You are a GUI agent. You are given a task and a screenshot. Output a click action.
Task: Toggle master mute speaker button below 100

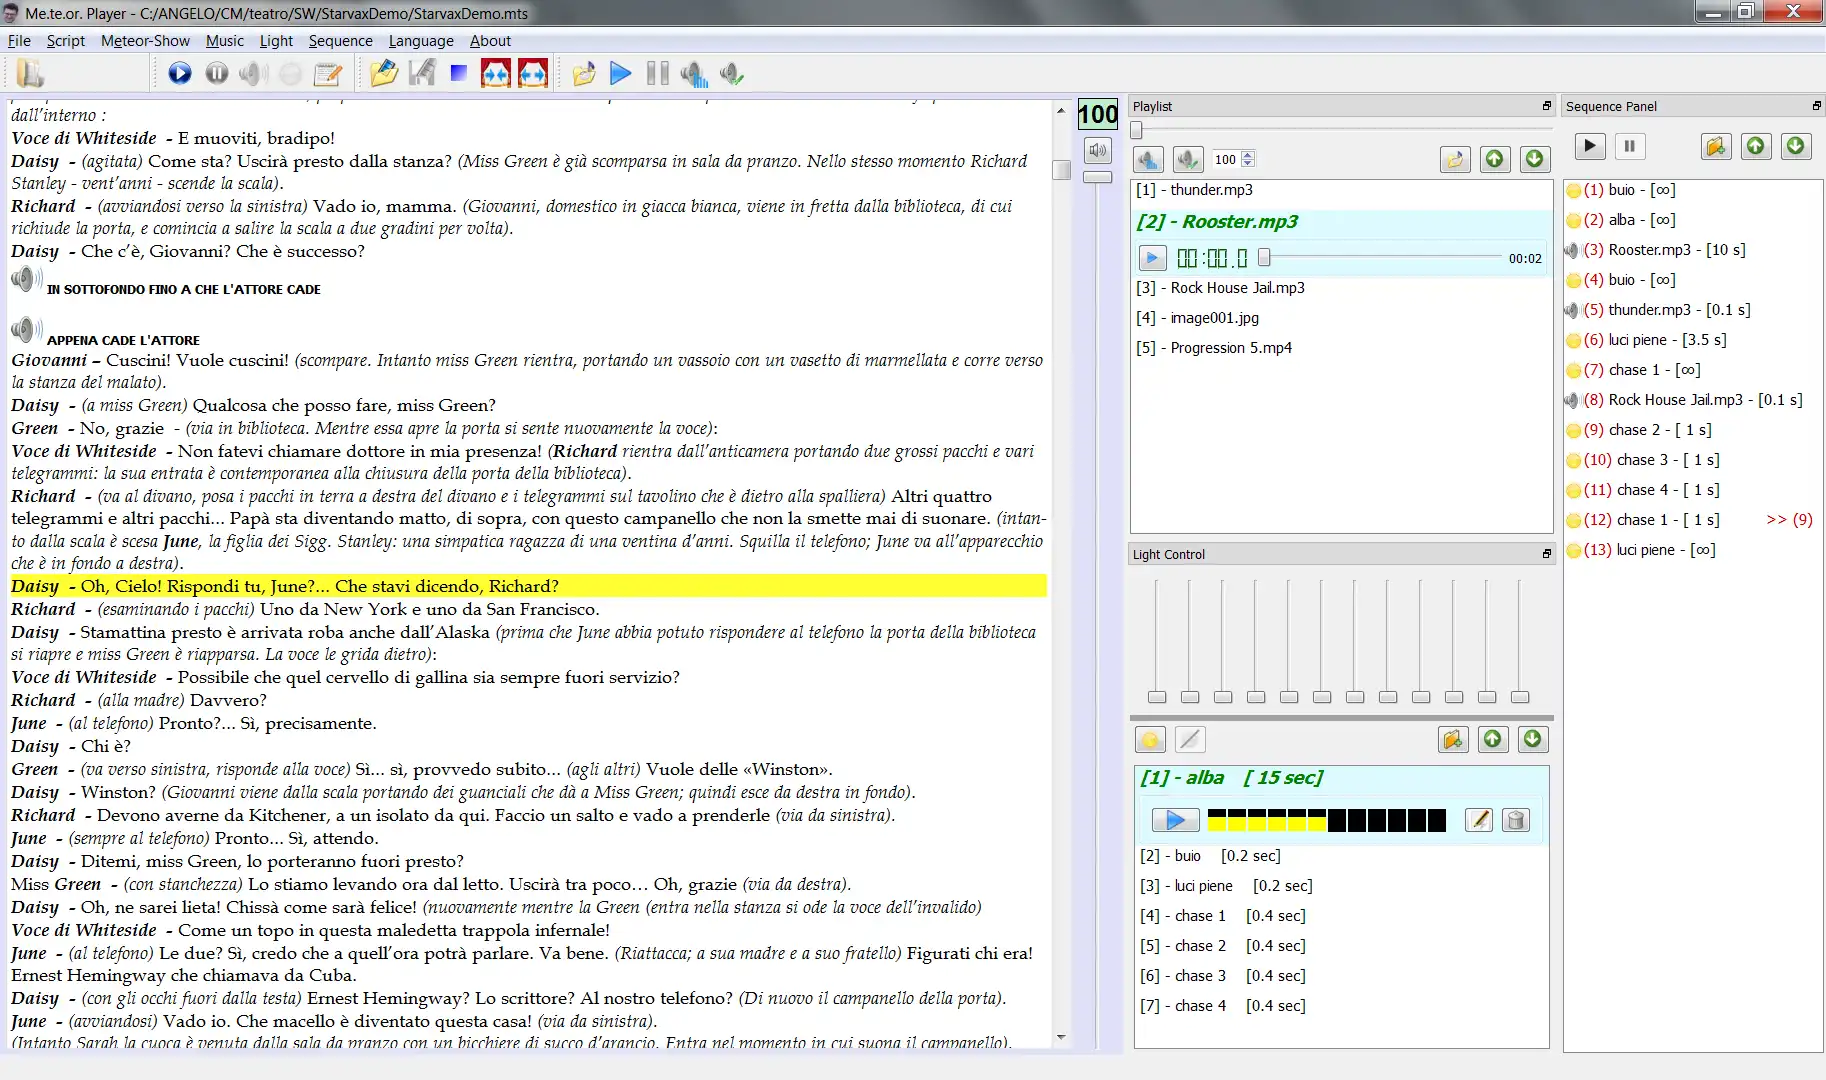[x=1098, y=150]
